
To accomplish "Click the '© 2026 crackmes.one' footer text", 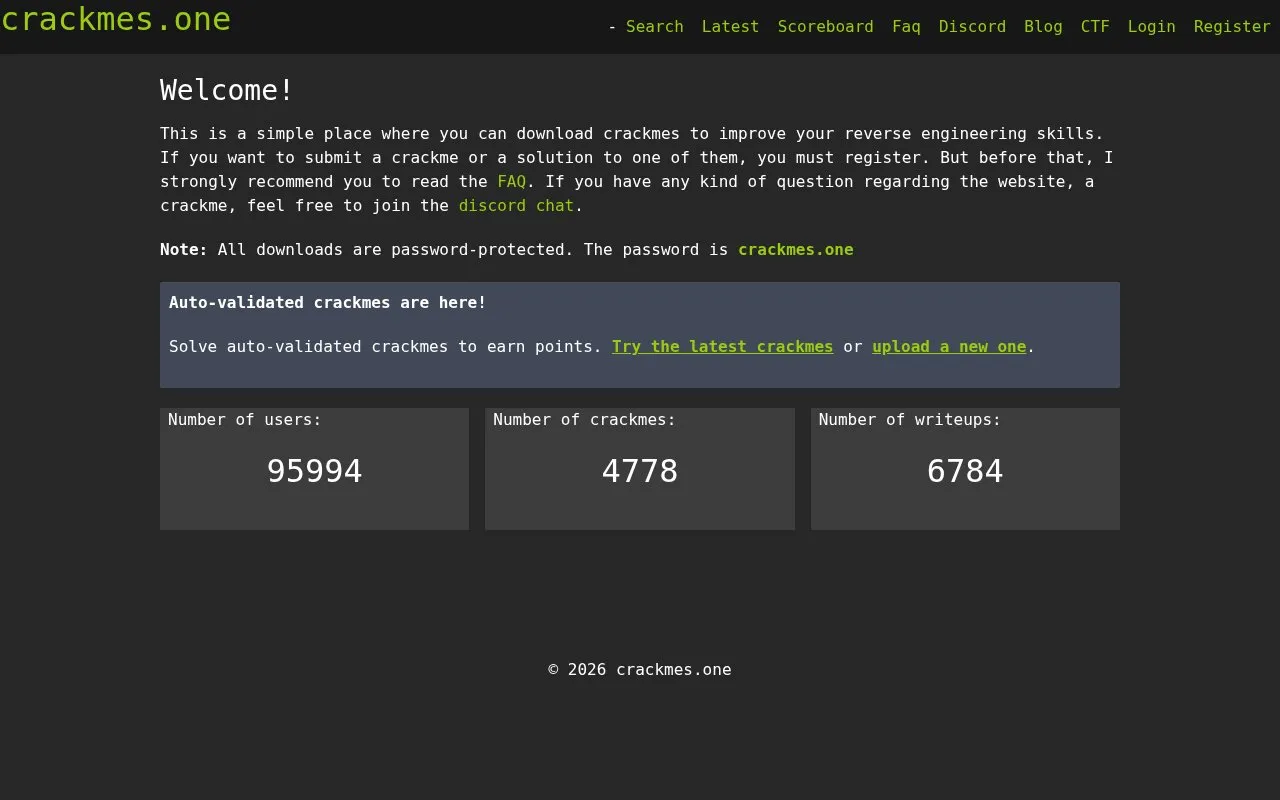I will [640, 669].
